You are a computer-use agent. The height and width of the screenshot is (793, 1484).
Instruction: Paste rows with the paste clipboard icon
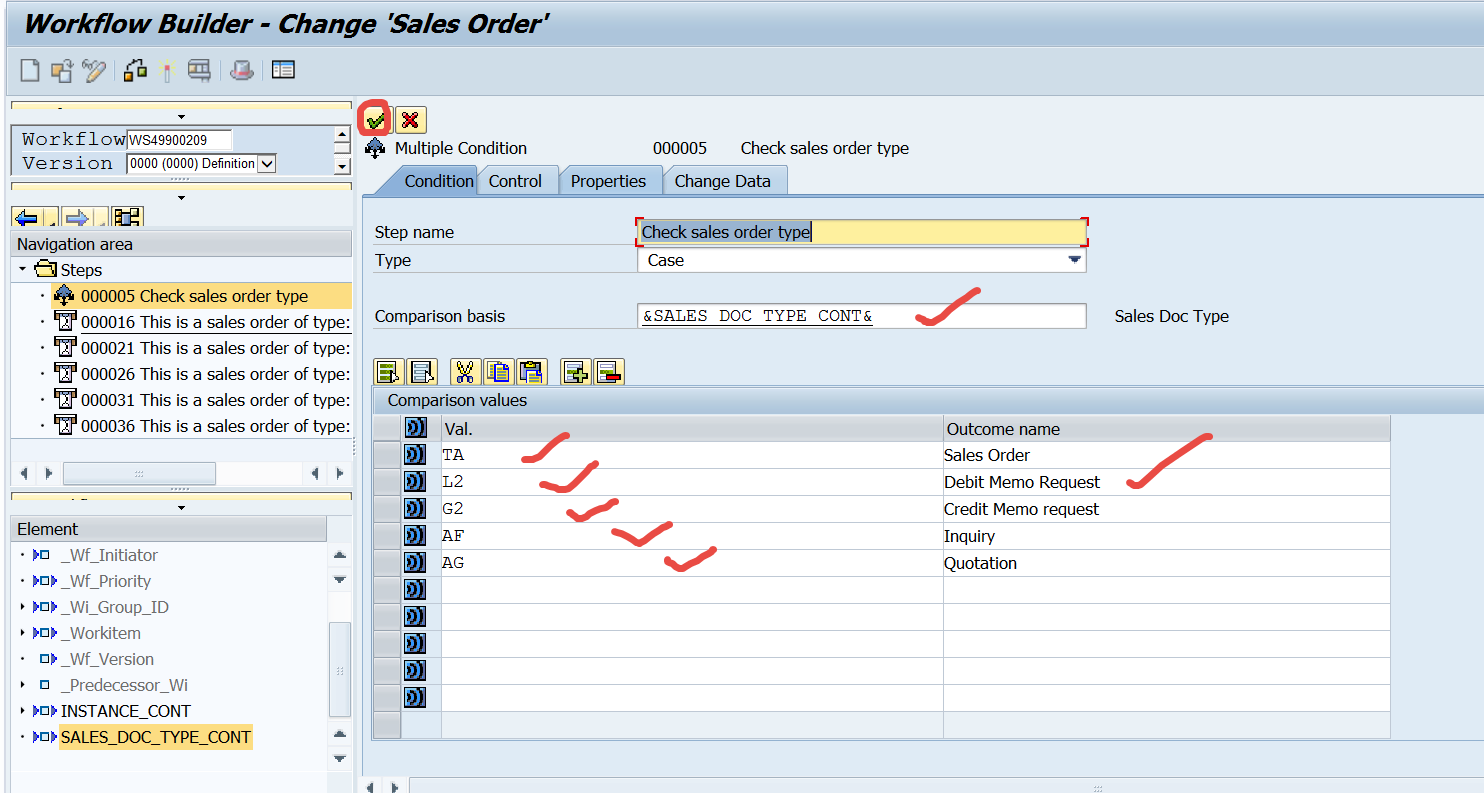(x=532, y=371)
